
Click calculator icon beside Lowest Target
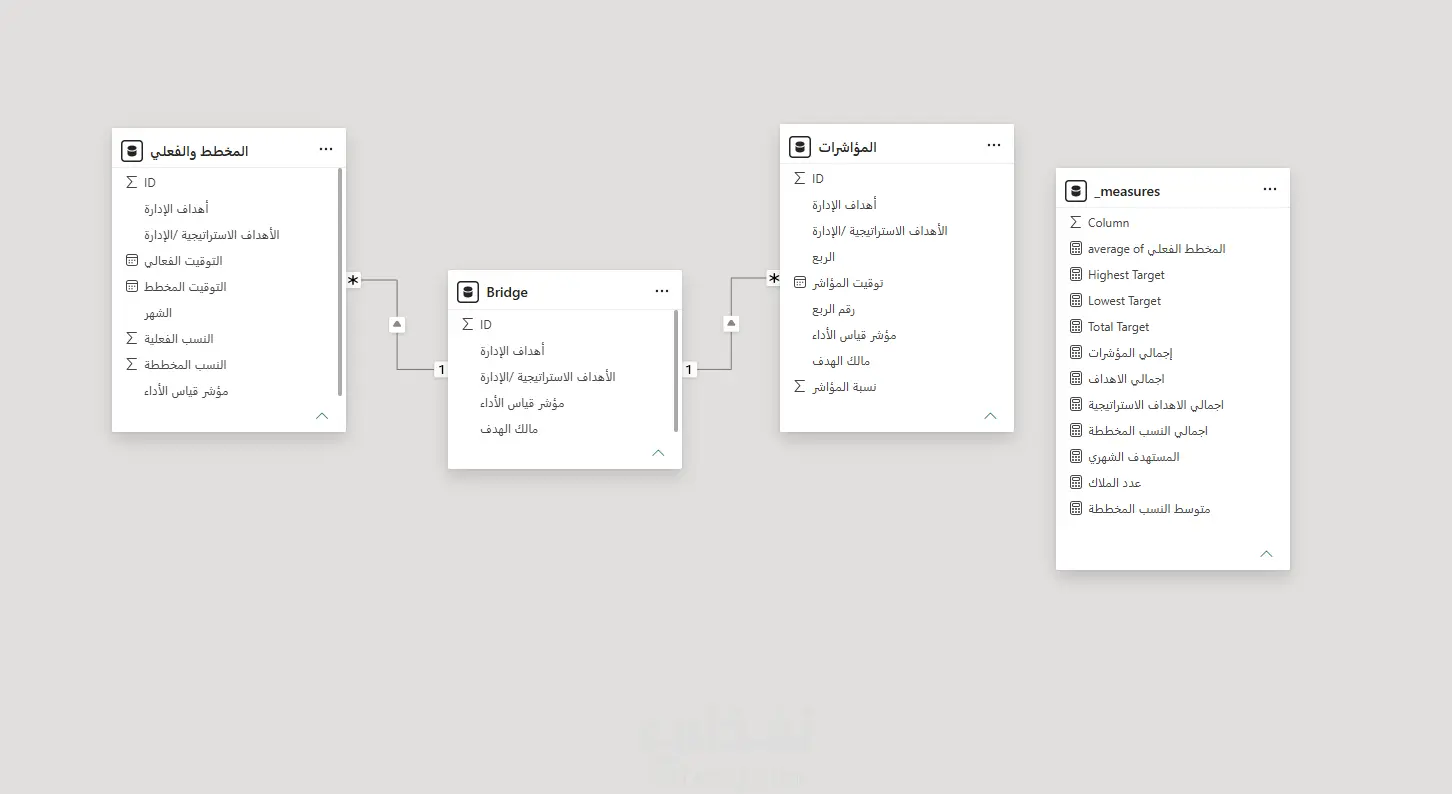tap(1076, 301)
